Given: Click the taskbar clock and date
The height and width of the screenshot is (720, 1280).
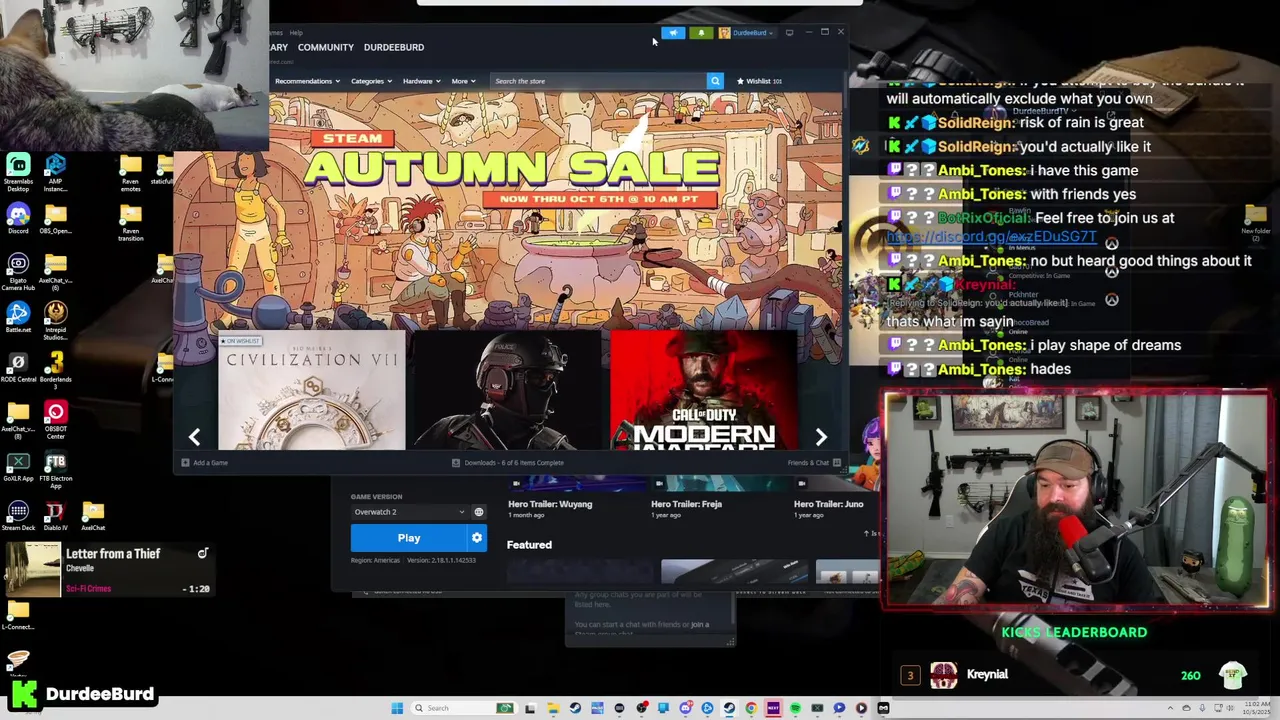Looking at the screenshot, I should tap(1258, 708).
